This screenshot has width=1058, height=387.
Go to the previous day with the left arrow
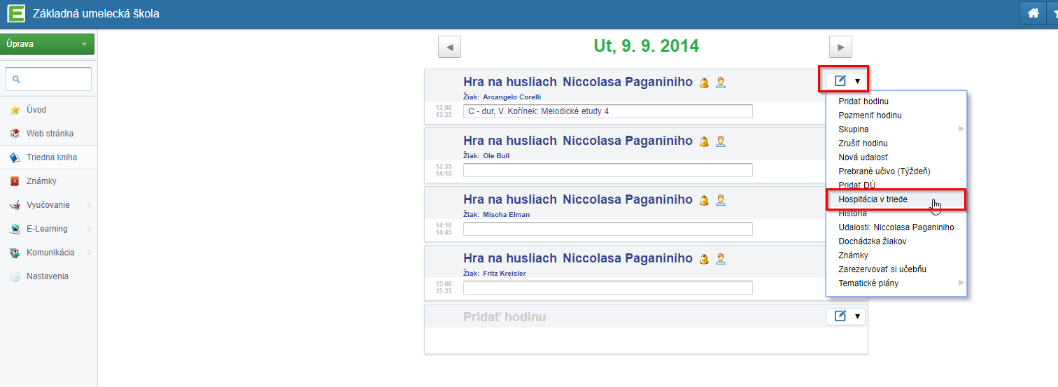coord(449,47)
